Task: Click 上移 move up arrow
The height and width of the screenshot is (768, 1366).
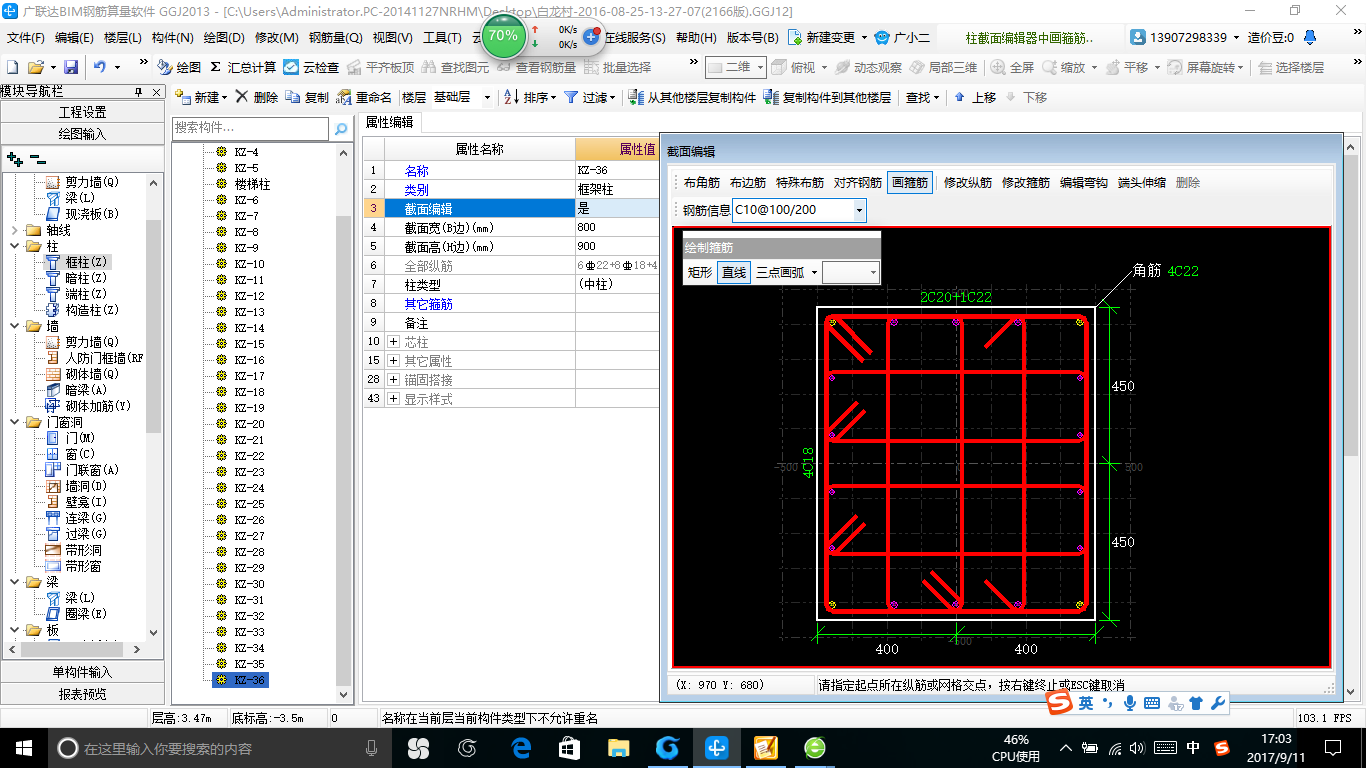Action: coord(974,97)
